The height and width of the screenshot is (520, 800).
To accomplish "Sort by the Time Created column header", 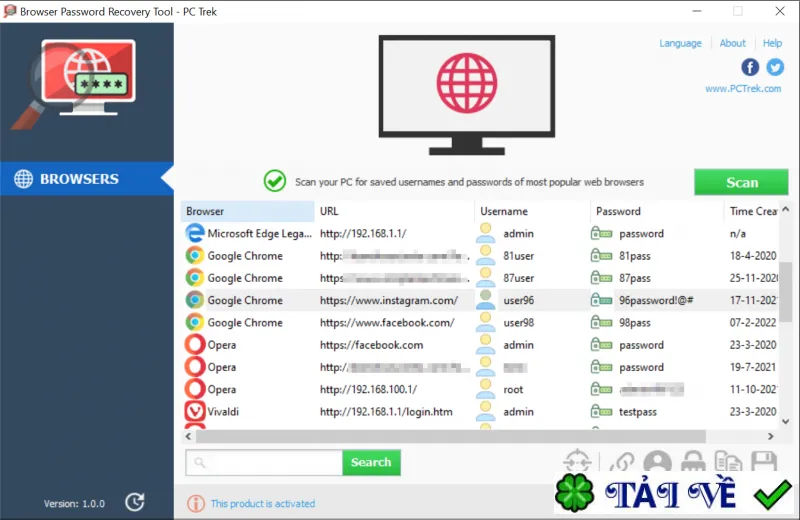I will [x=753, y=211].
